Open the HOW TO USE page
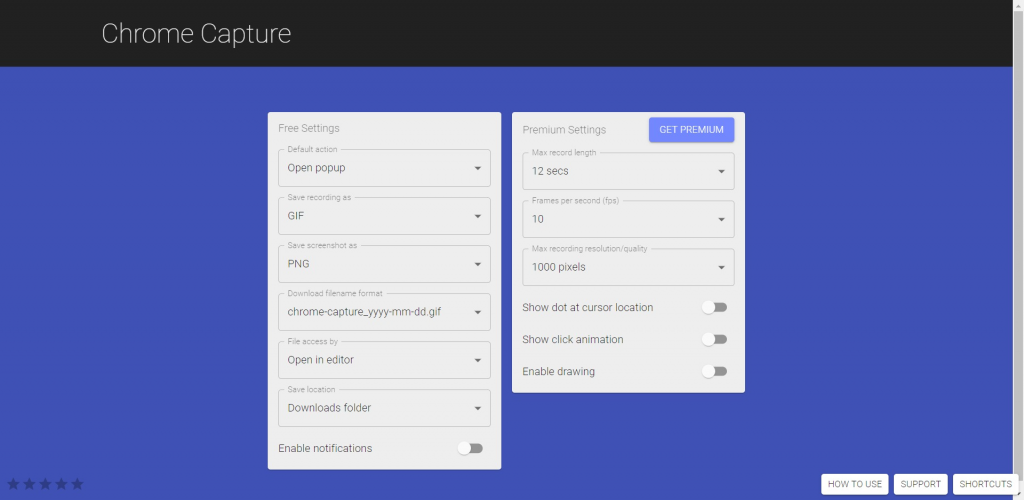The image size is (1024, 500). pos(855,484)
